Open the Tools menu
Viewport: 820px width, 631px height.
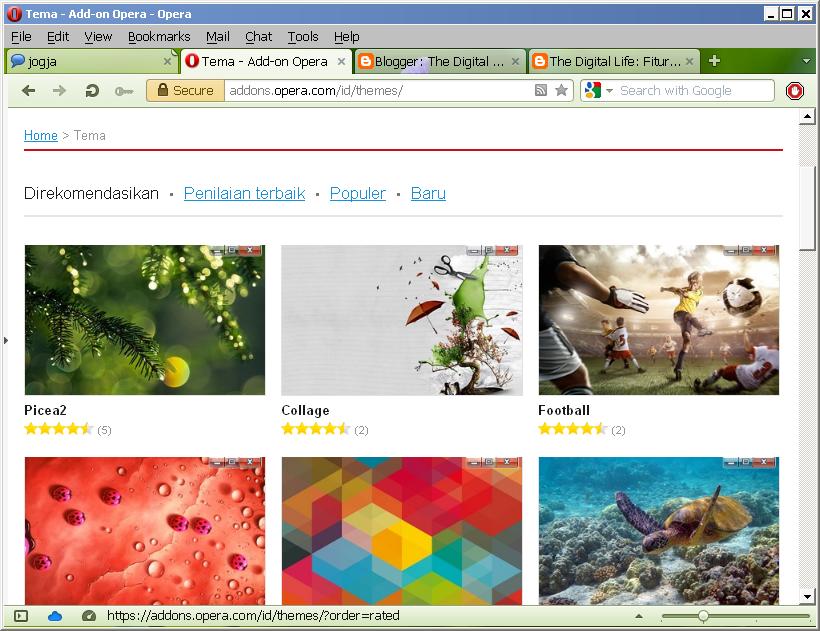[303, 36]
